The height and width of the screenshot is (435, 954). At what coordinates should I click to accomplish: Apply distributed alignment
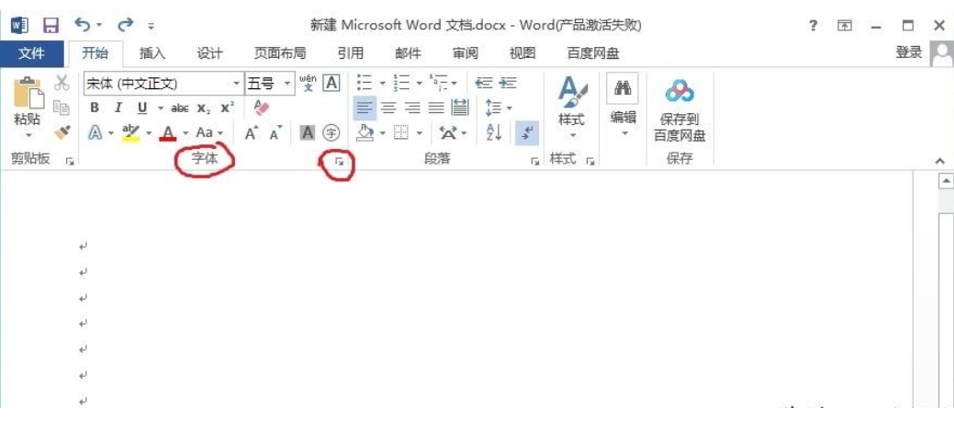click(460, 108)
